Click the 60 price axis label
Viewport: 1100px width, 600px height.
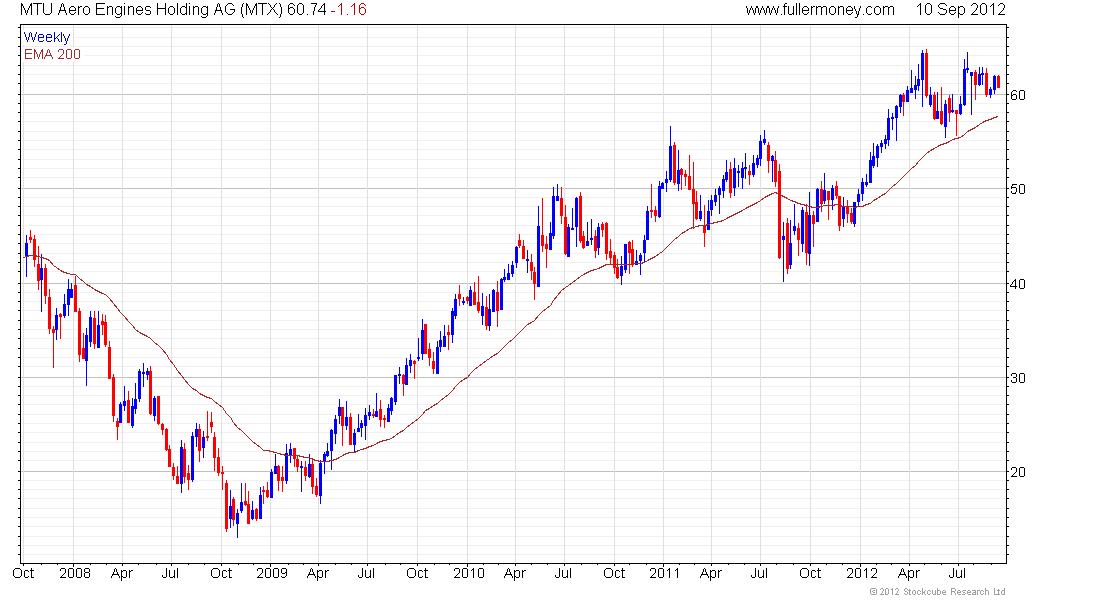pyautogui.click(x=1018, y=95)
